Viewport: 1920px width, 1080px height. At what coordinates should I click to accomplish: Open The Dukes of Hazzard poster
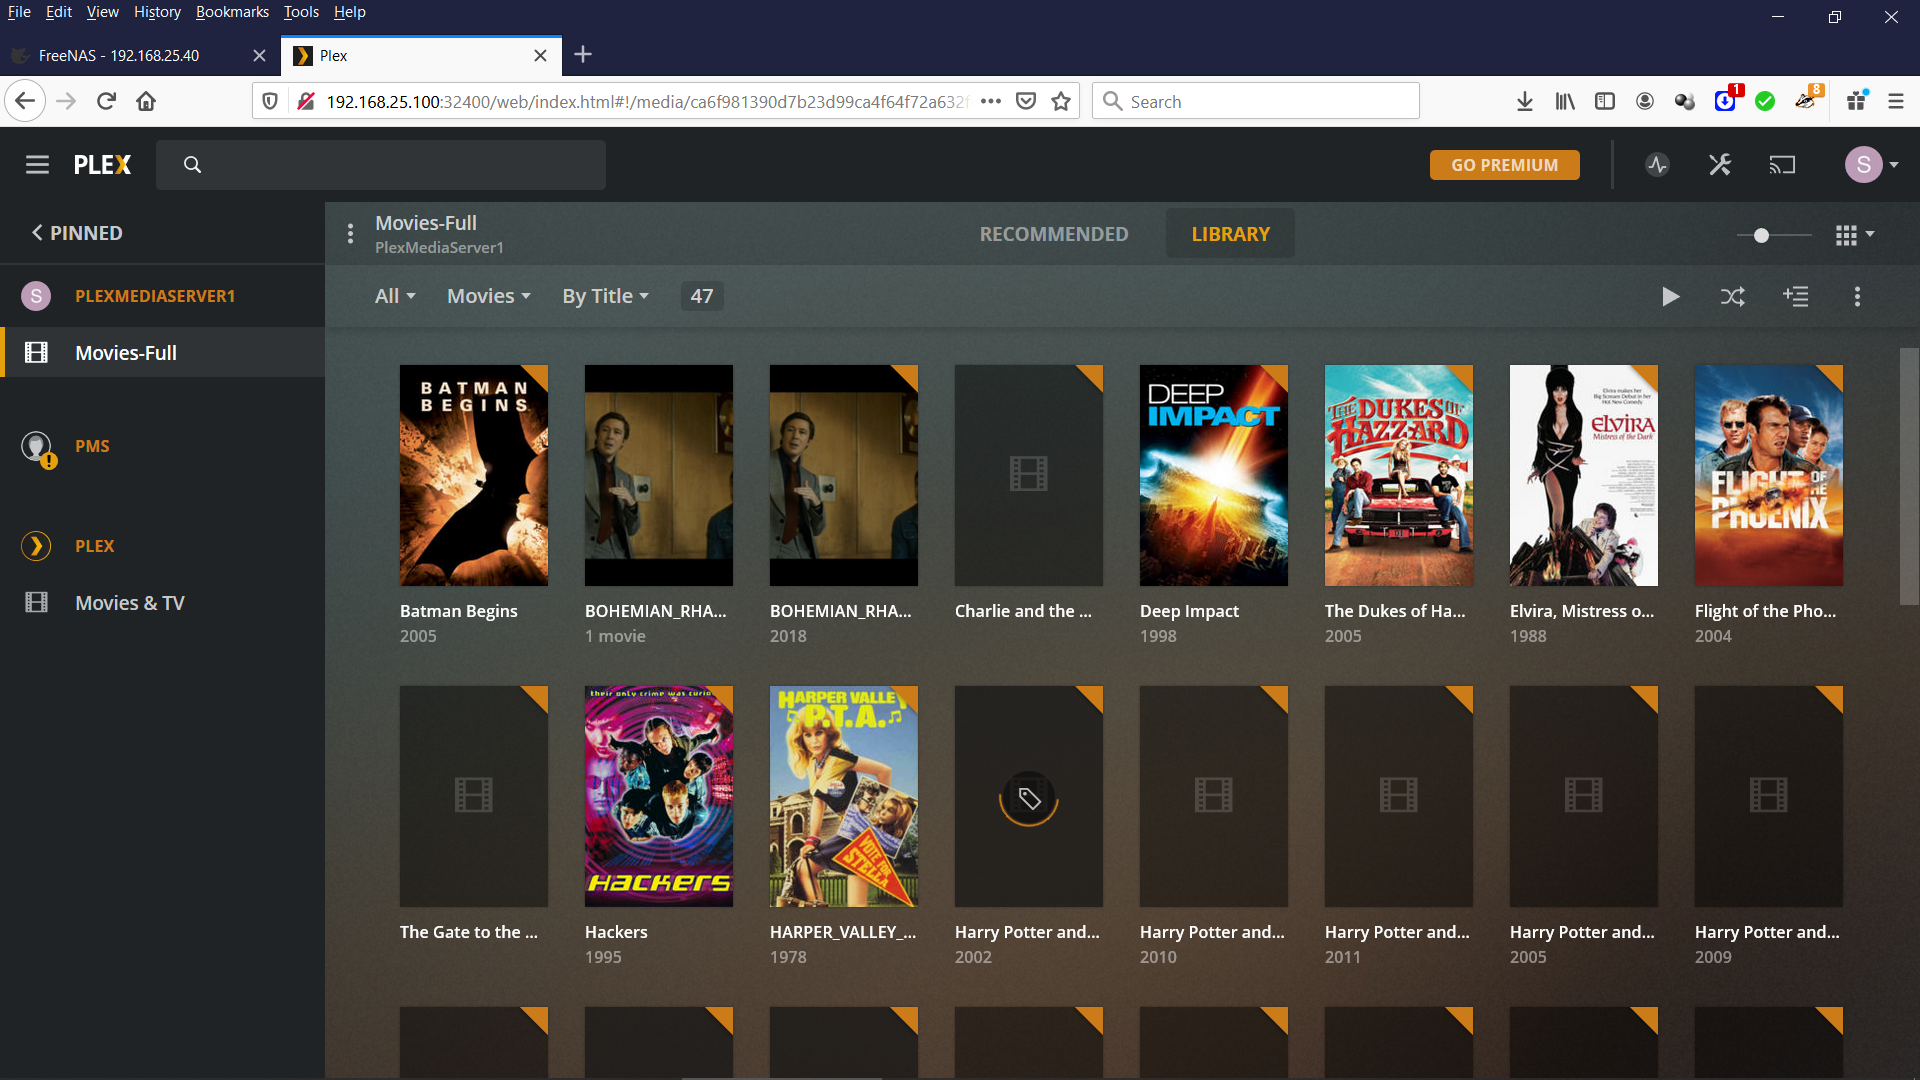(1399, 475)
